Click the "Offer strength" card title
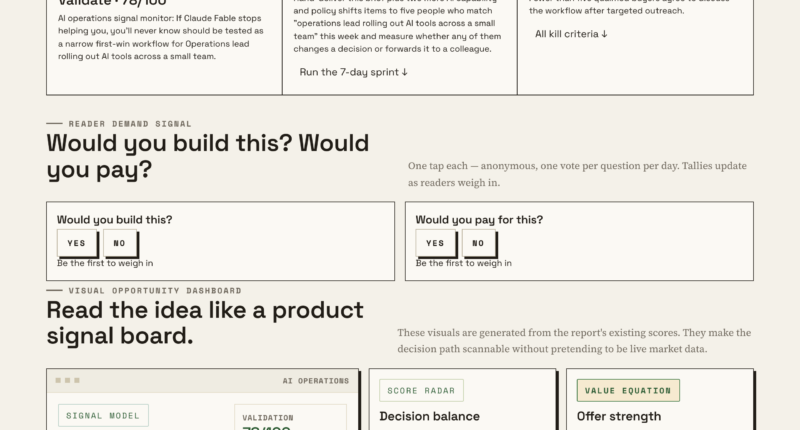This screenshot has height=430, width=800. [x=619, y=416]
